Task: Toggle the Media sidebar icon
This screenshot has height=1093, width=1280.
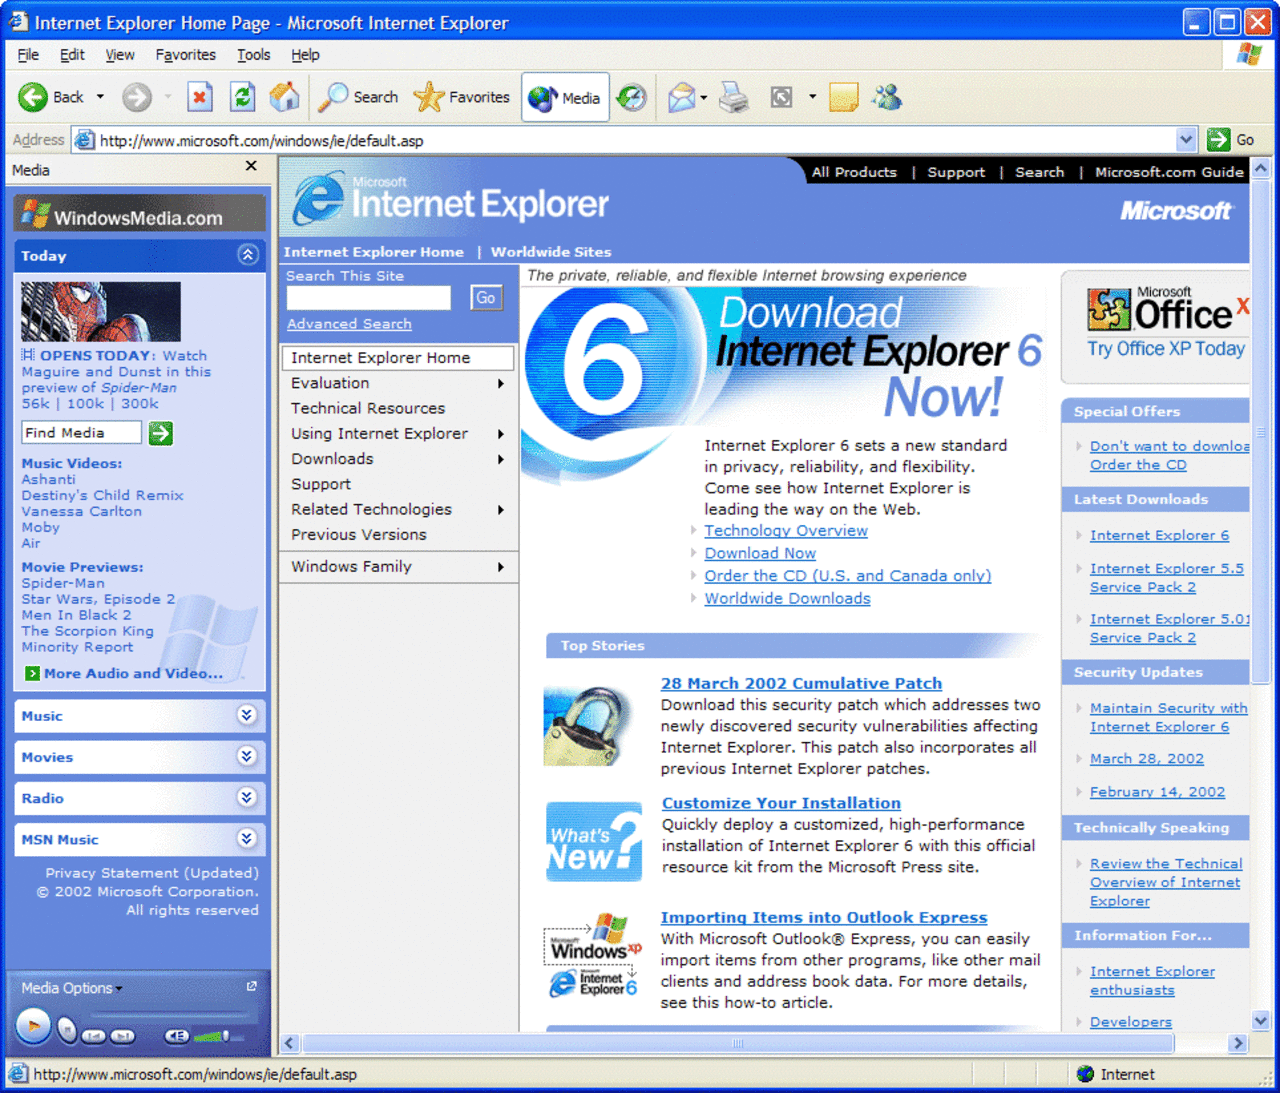Action: click(564, 96)
